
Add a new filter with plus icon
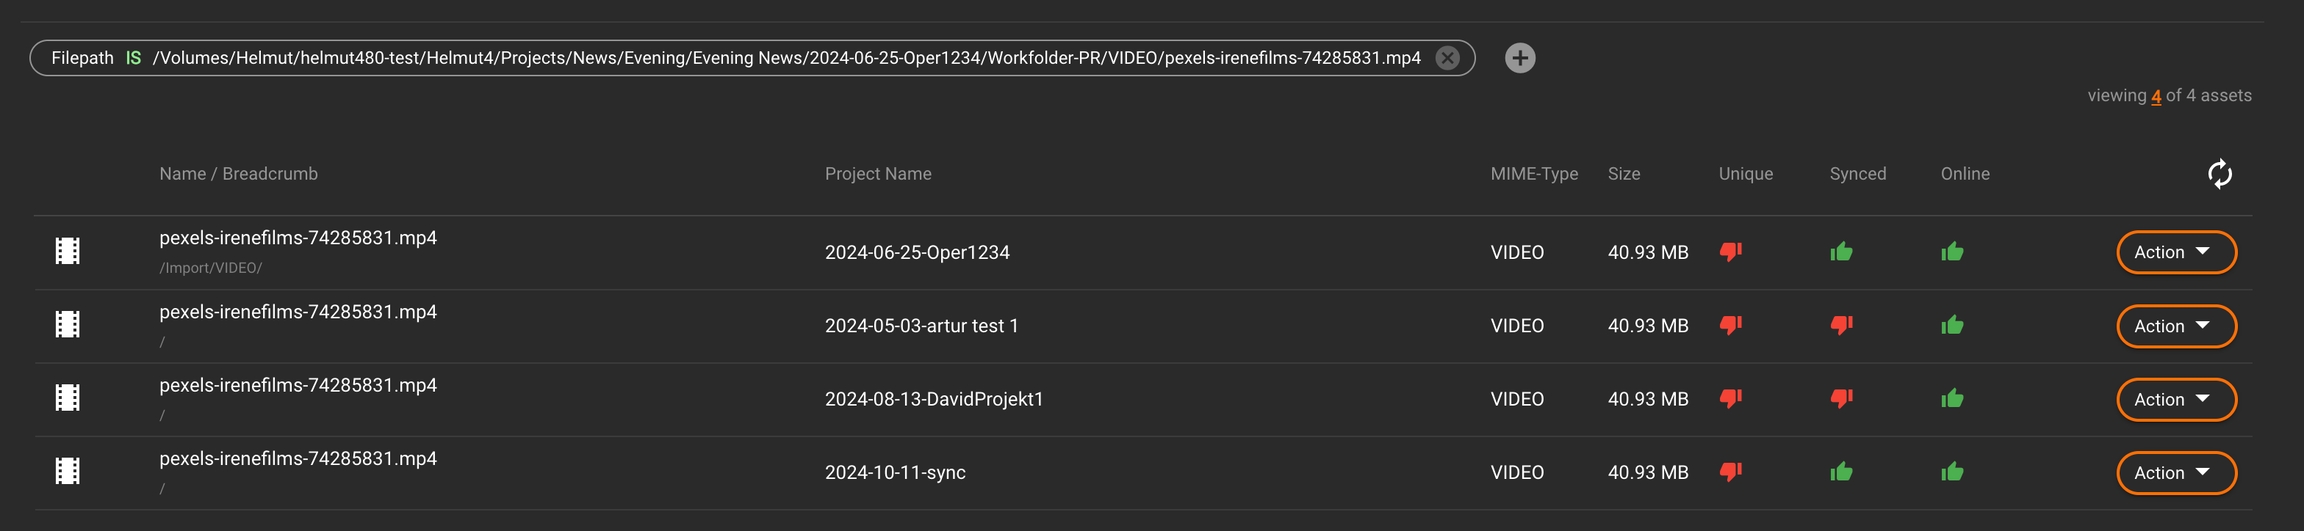click(x=1520, y=58)
